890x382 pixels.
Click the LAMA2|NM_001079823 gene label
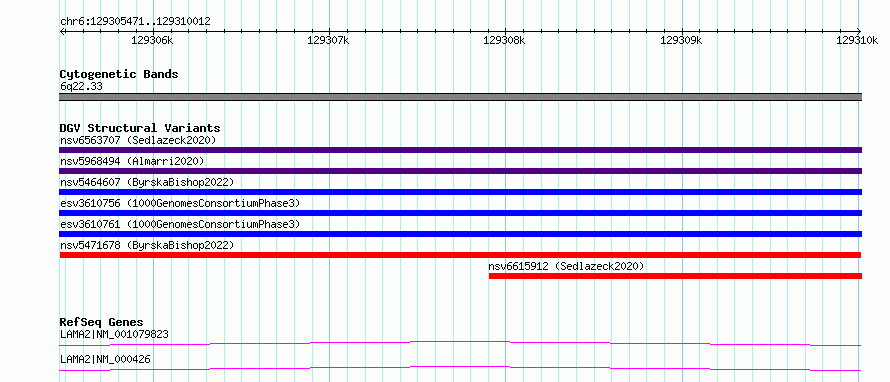click(x=114, y=334)
